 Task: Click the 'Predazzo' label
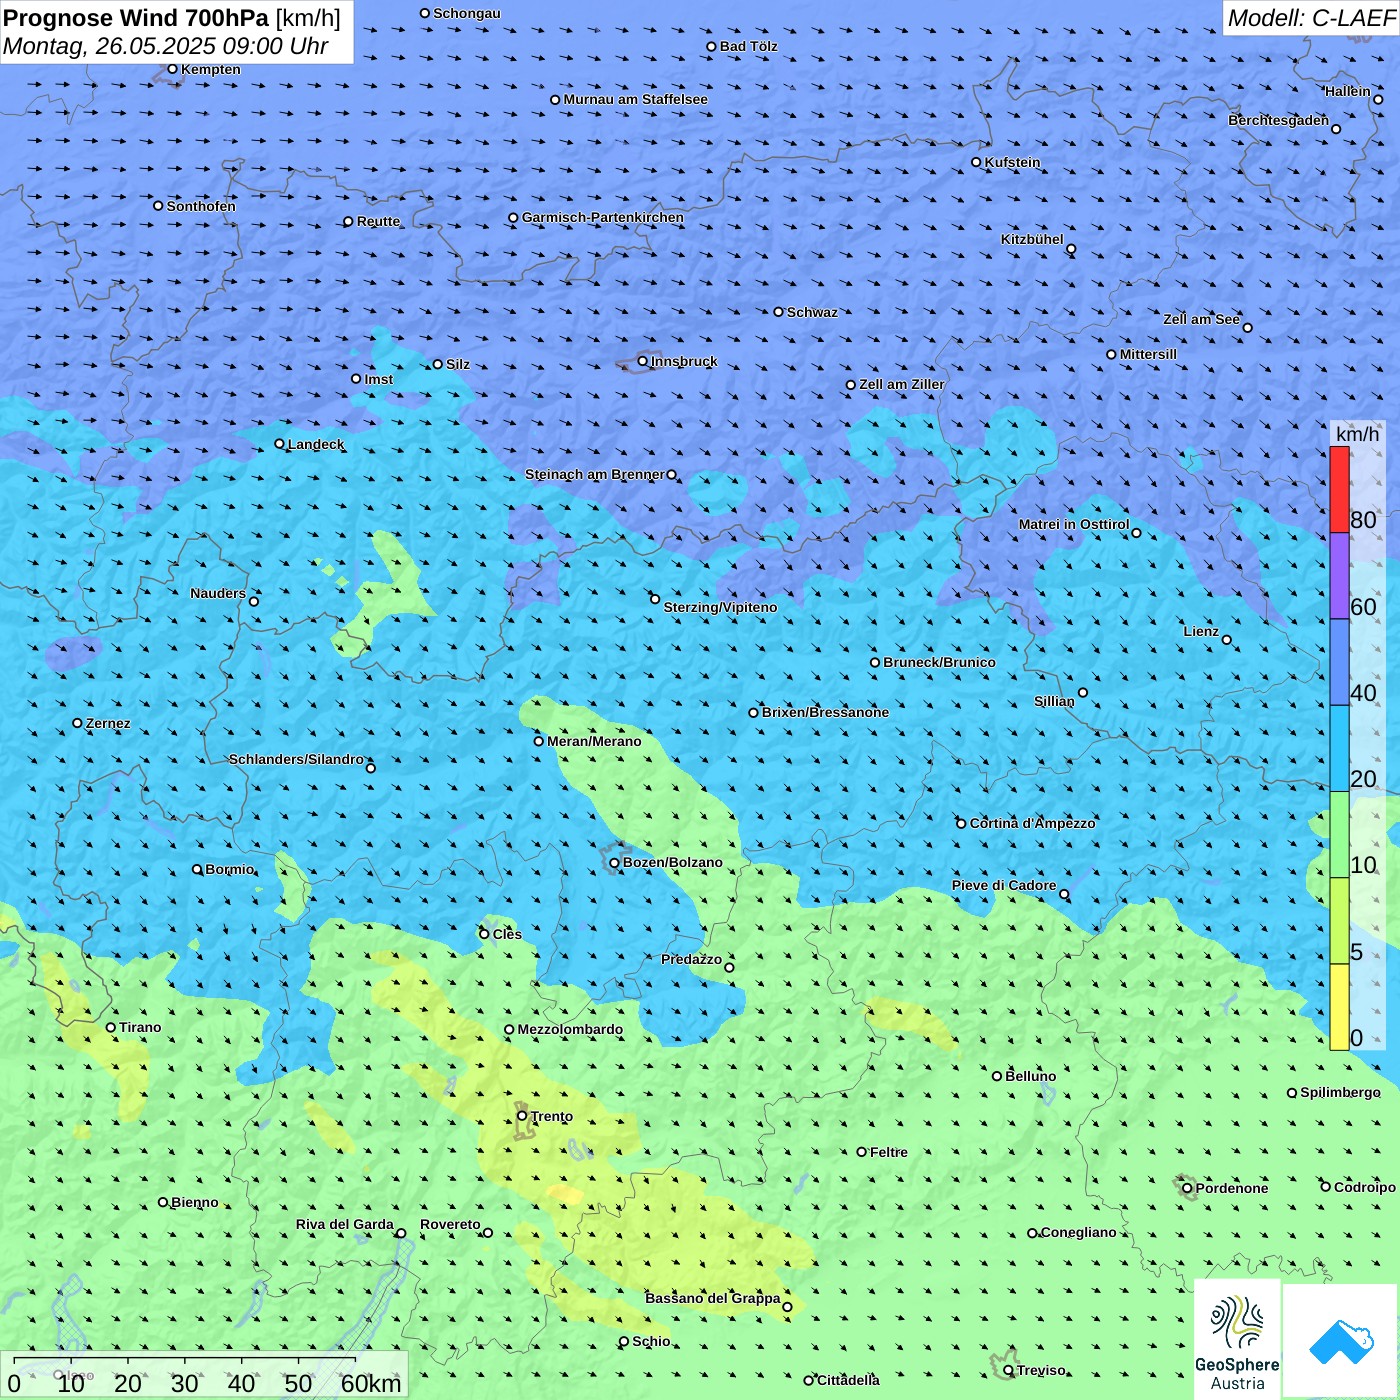[x=691, y=959]
